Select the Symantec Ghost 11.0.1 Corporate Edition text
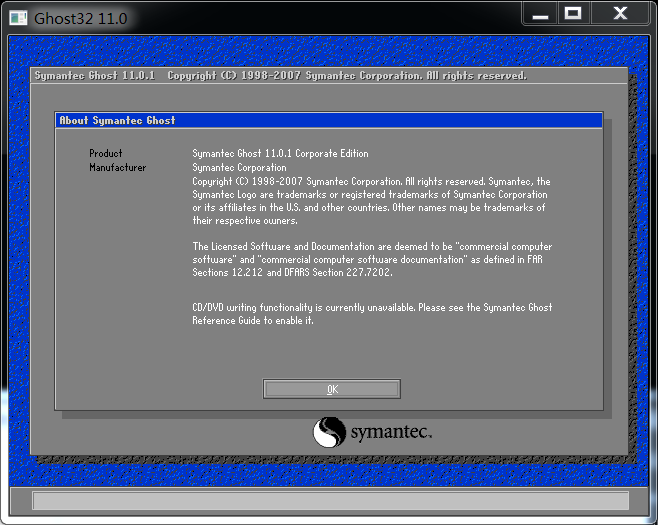Image resolution: width=658 pixels, height=525 pixels. pyautogui.click(x=280, y=154)
